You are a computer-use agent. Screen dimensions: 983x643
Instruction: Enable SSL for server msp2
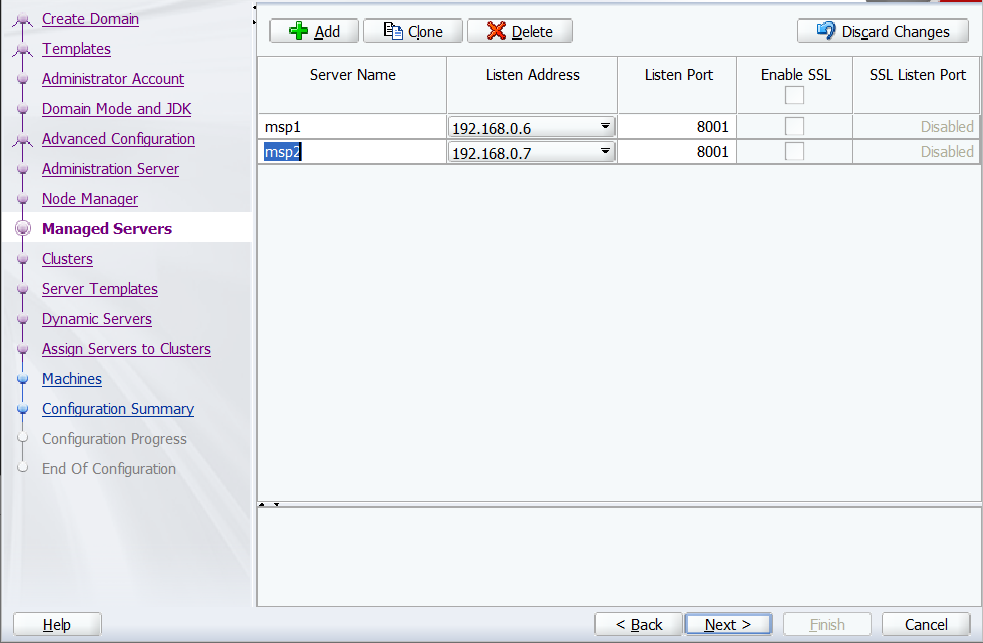tap(794, 151)
